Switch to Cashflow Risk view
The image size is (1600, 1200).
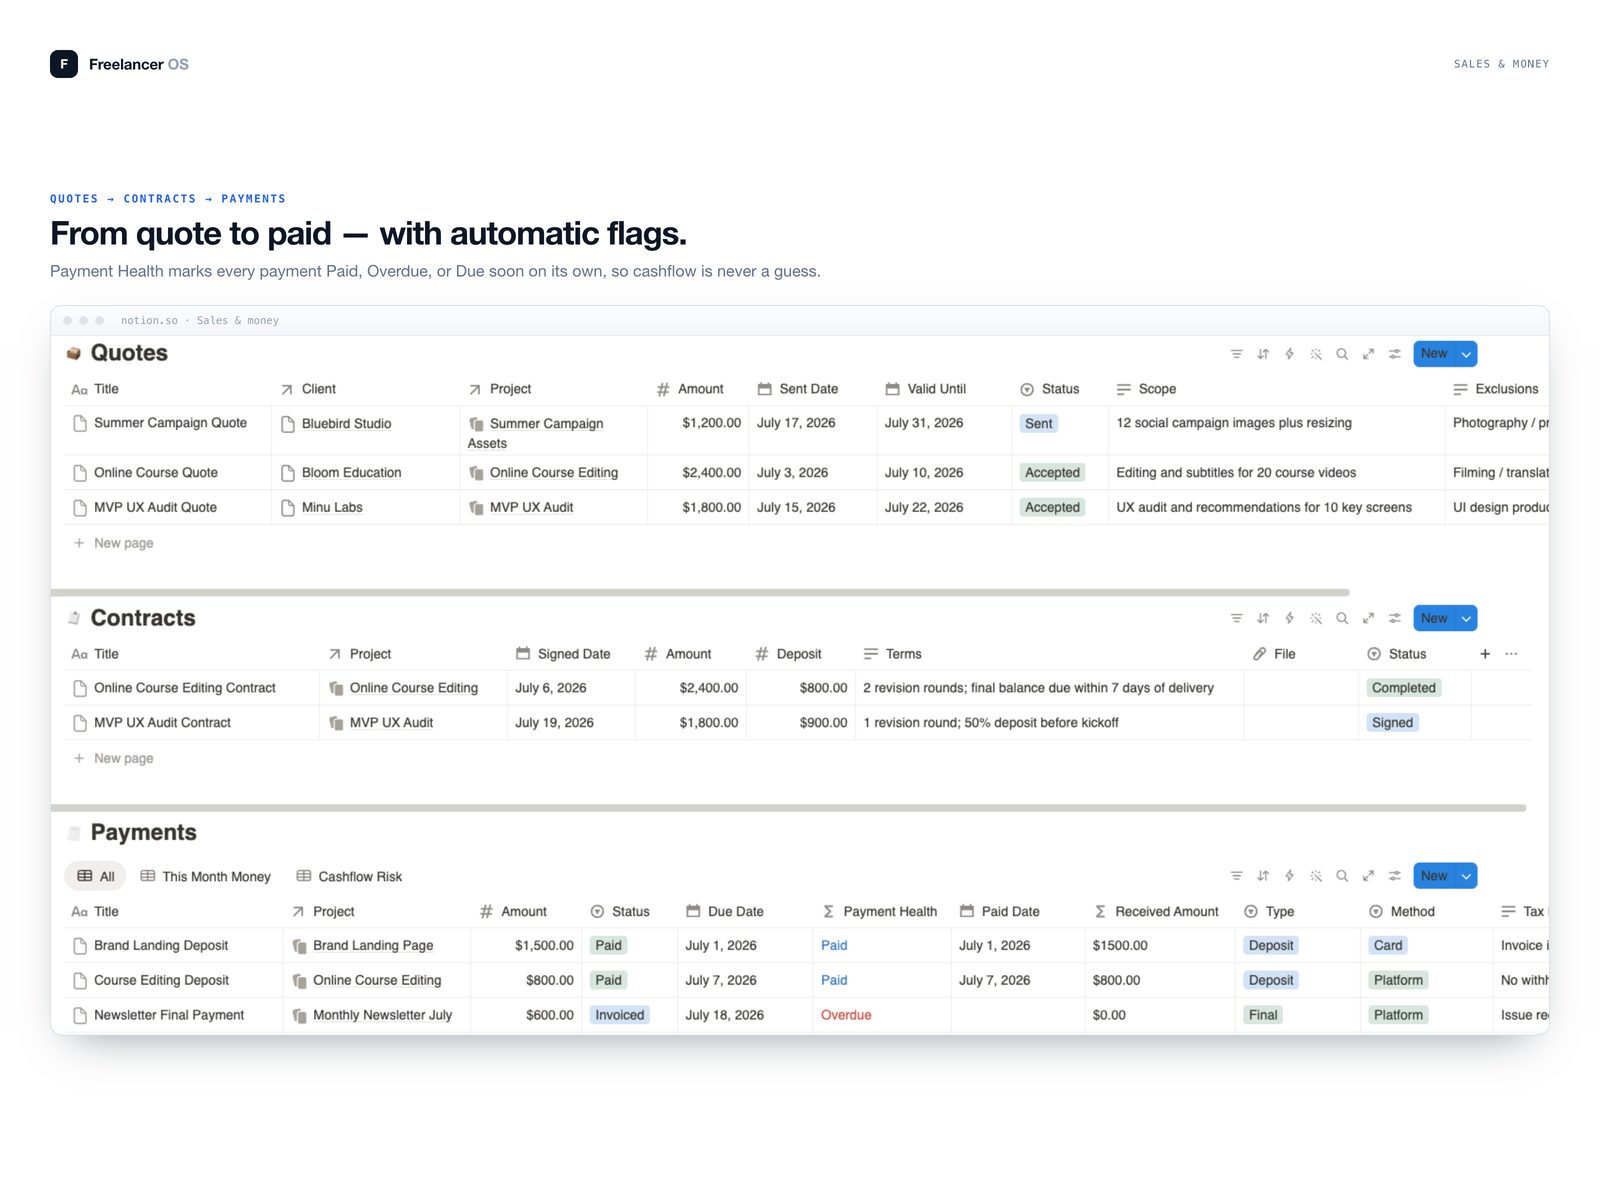[350, 876]
